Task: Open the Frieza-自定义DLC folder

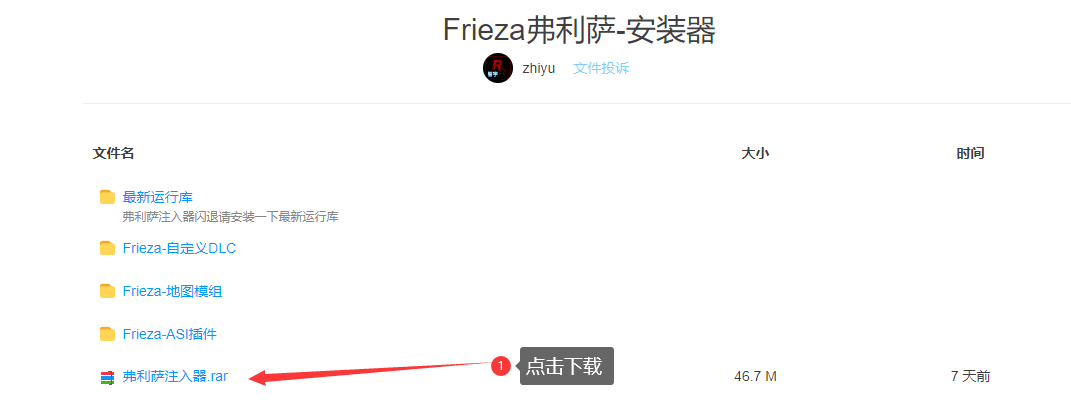Action: click(180, 249)
